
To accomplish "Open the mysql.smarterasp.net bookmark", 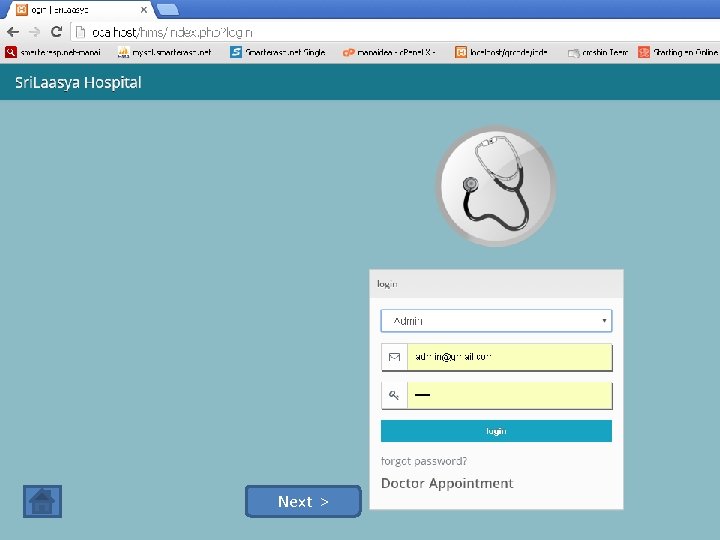I will point(165,52).
